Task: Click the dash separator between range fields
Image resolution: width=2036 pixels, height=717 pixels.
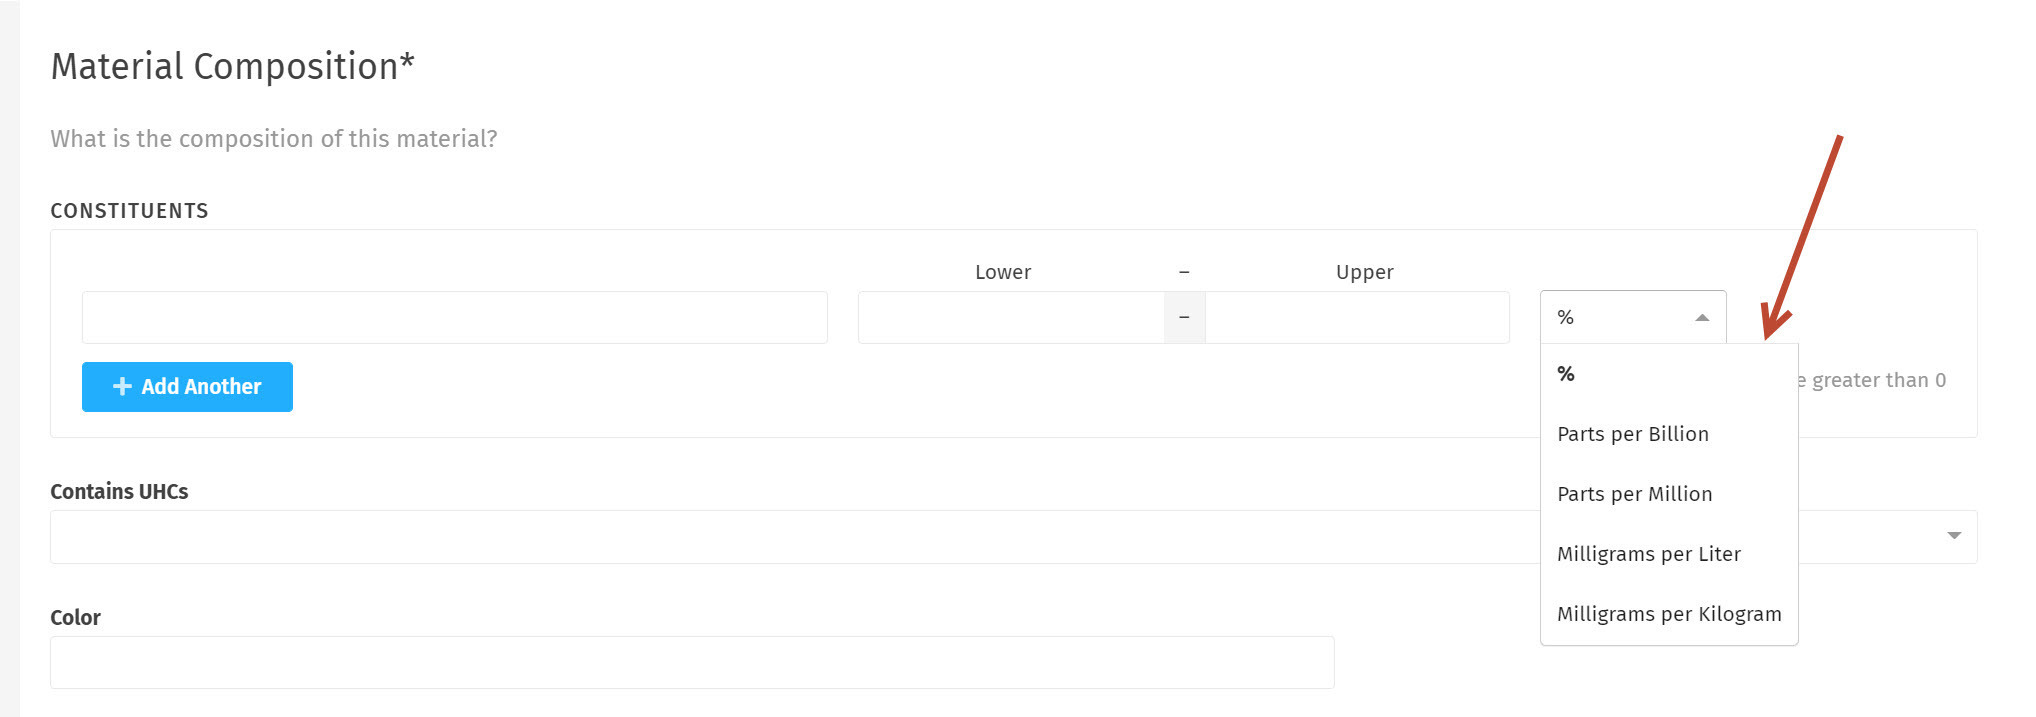Action: click(1184, 317)
